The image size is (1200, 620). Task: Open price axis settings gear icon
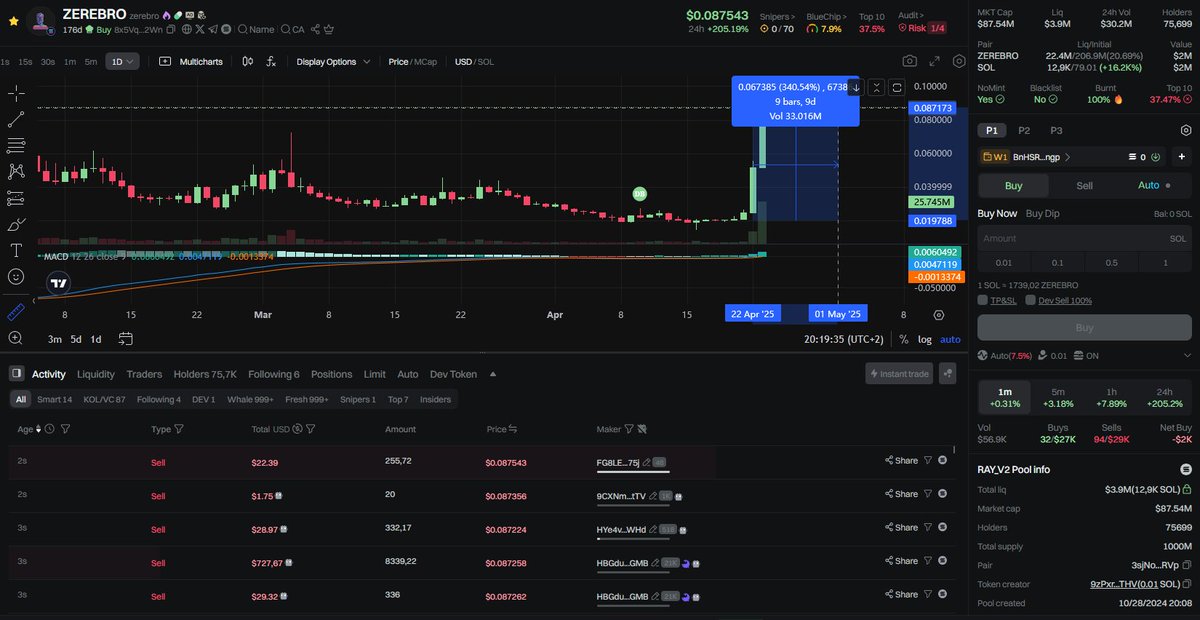938,313
